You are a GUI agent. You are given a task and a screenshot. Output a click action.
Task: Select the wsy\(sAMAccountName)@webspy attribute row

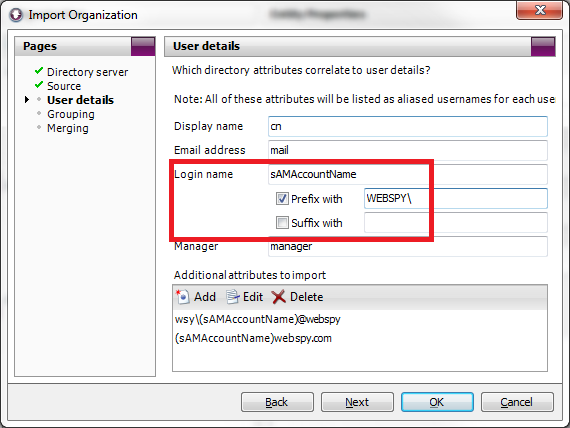pos(360,319)
